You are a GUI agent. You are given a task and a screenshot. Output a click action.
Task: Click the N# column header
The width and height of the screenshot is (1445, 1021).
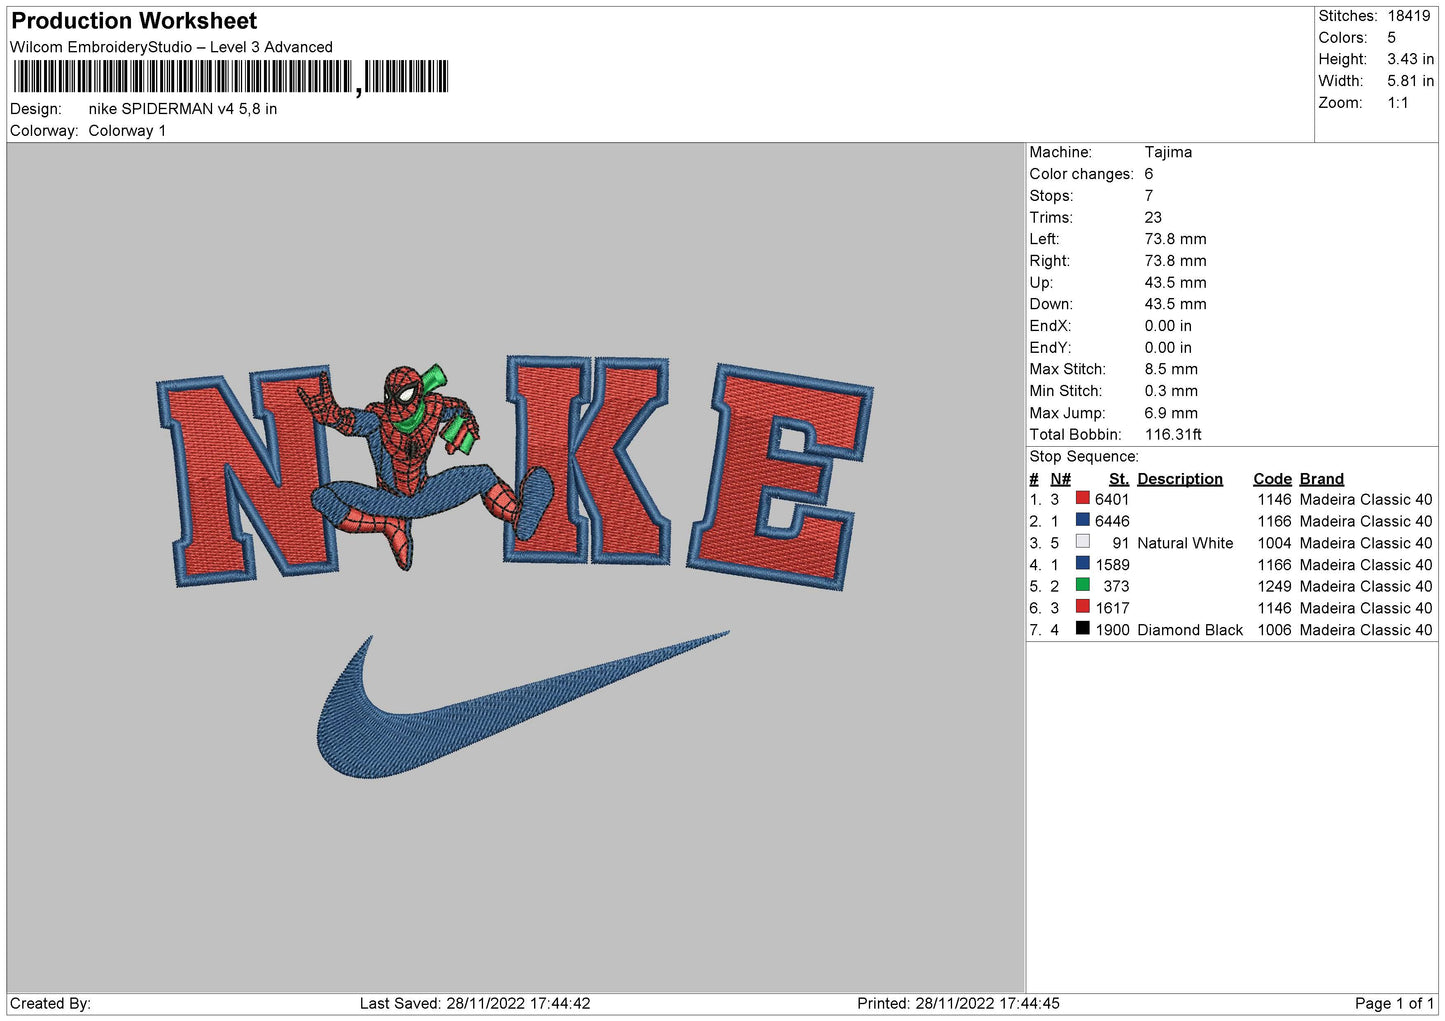pyautogui.click(x=1060, y=479)
